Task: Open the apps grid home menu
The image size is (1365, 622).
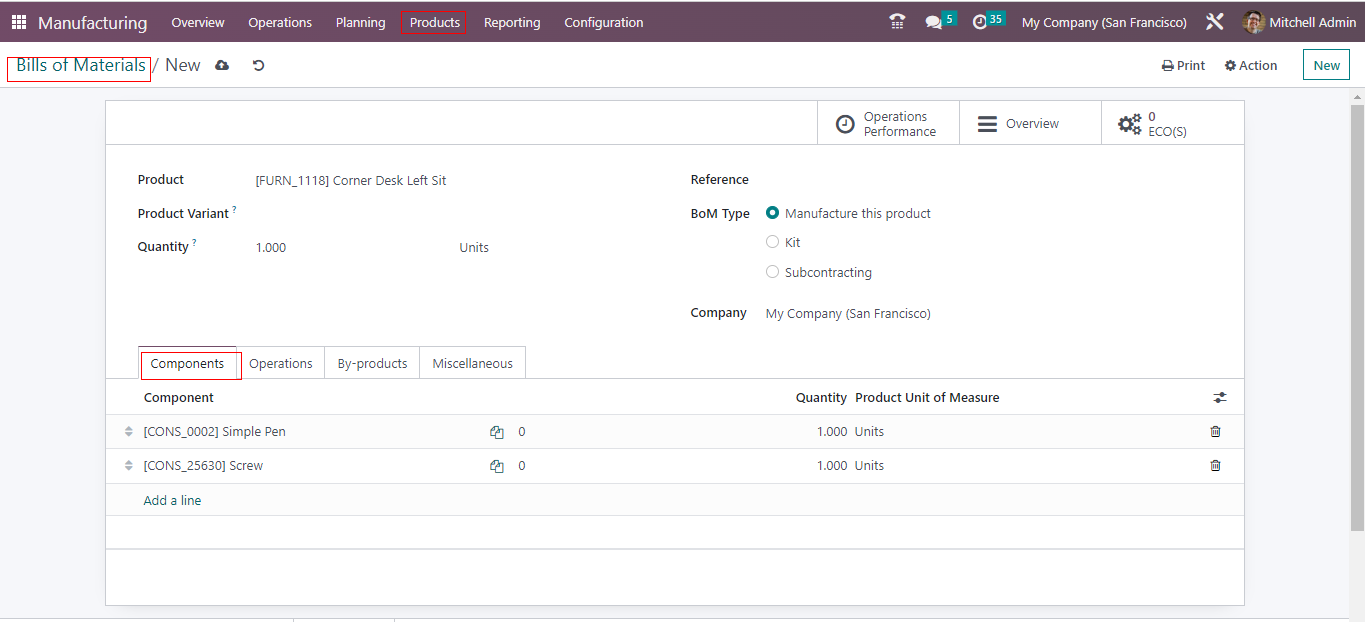Action: pos(19,22)
